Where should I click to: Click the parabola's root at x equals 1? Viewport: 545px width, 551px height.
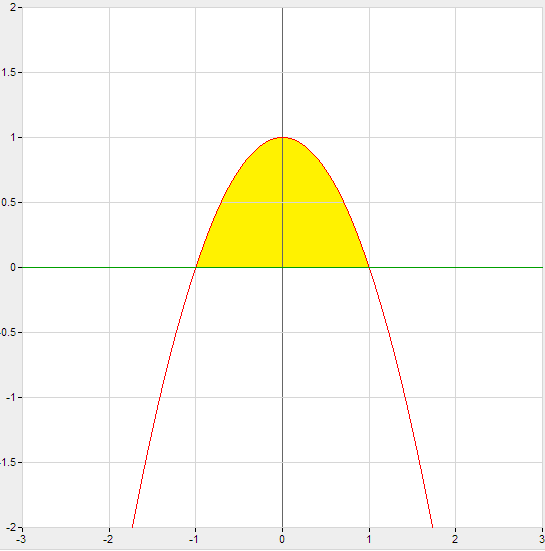[369, 267]
